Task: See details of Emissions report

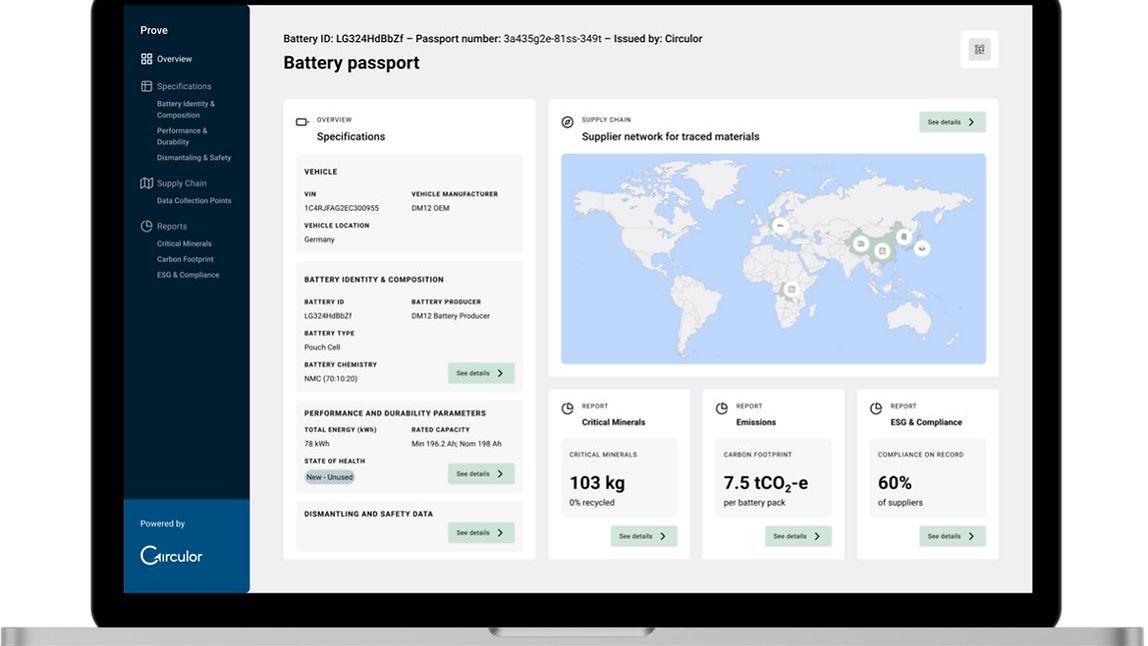Action: (798, 536)
